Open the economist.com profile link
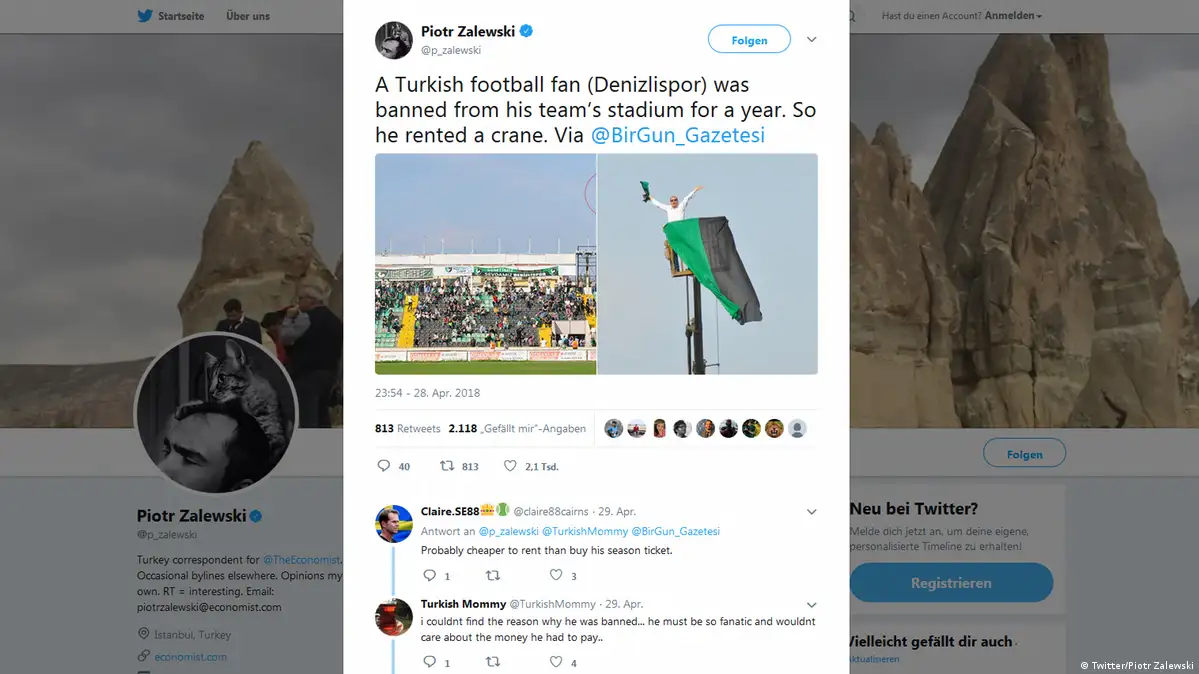The width and height of the screenshot is (1199, 674). pyautogui.click(x=190, y=657)
